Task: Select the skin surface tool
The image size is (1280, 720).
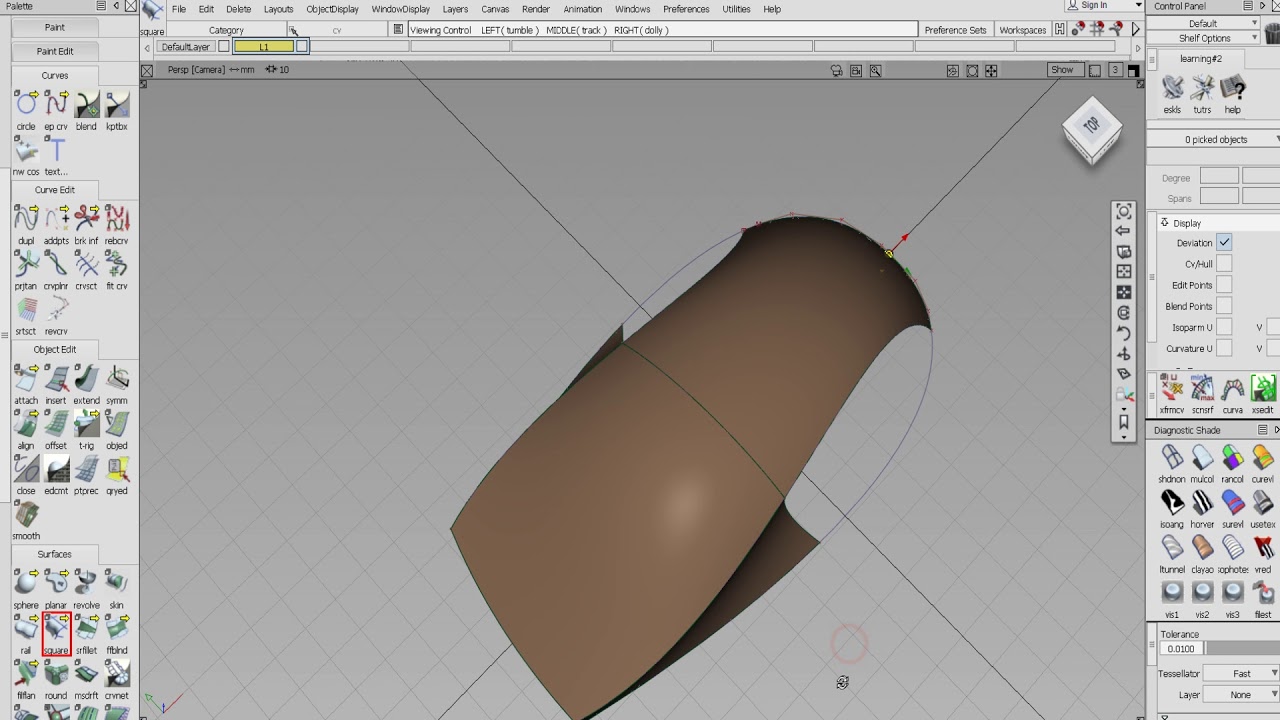Action: click(x=117, y=583)
